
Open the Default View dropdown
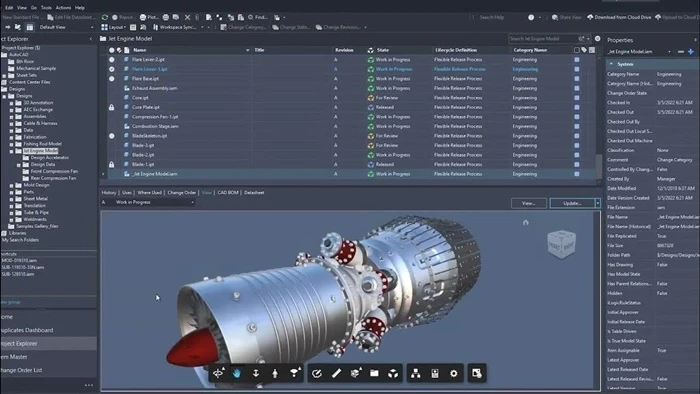pos(66,27)
